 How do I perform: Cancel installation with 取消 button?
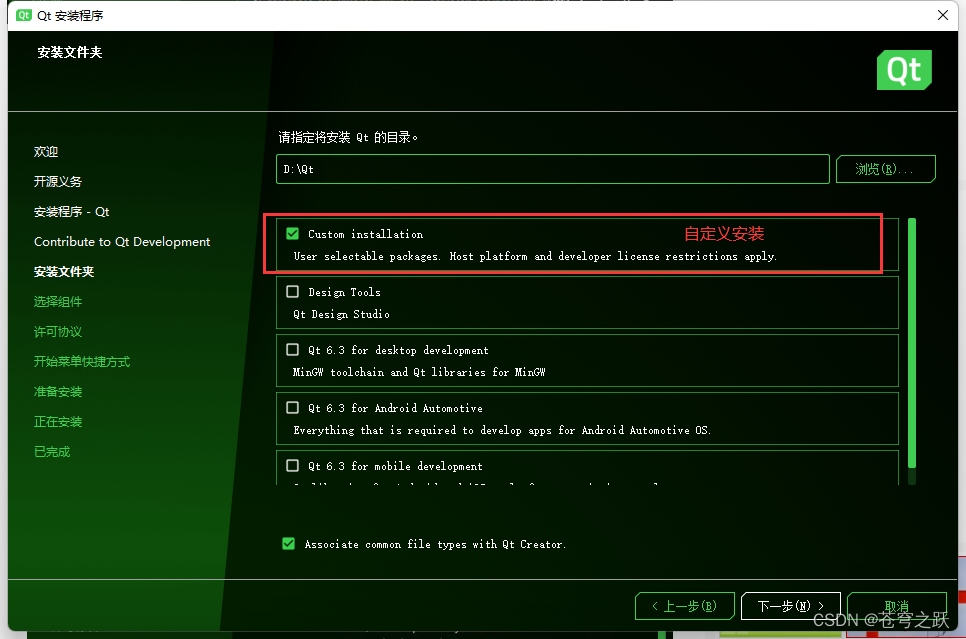click(x=896, y=606)
